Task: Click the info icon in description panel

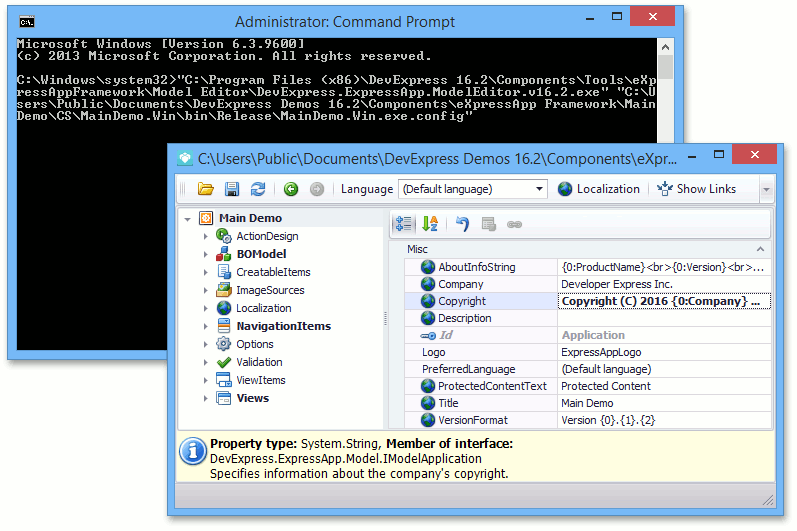Action: [x=193, y=451]
